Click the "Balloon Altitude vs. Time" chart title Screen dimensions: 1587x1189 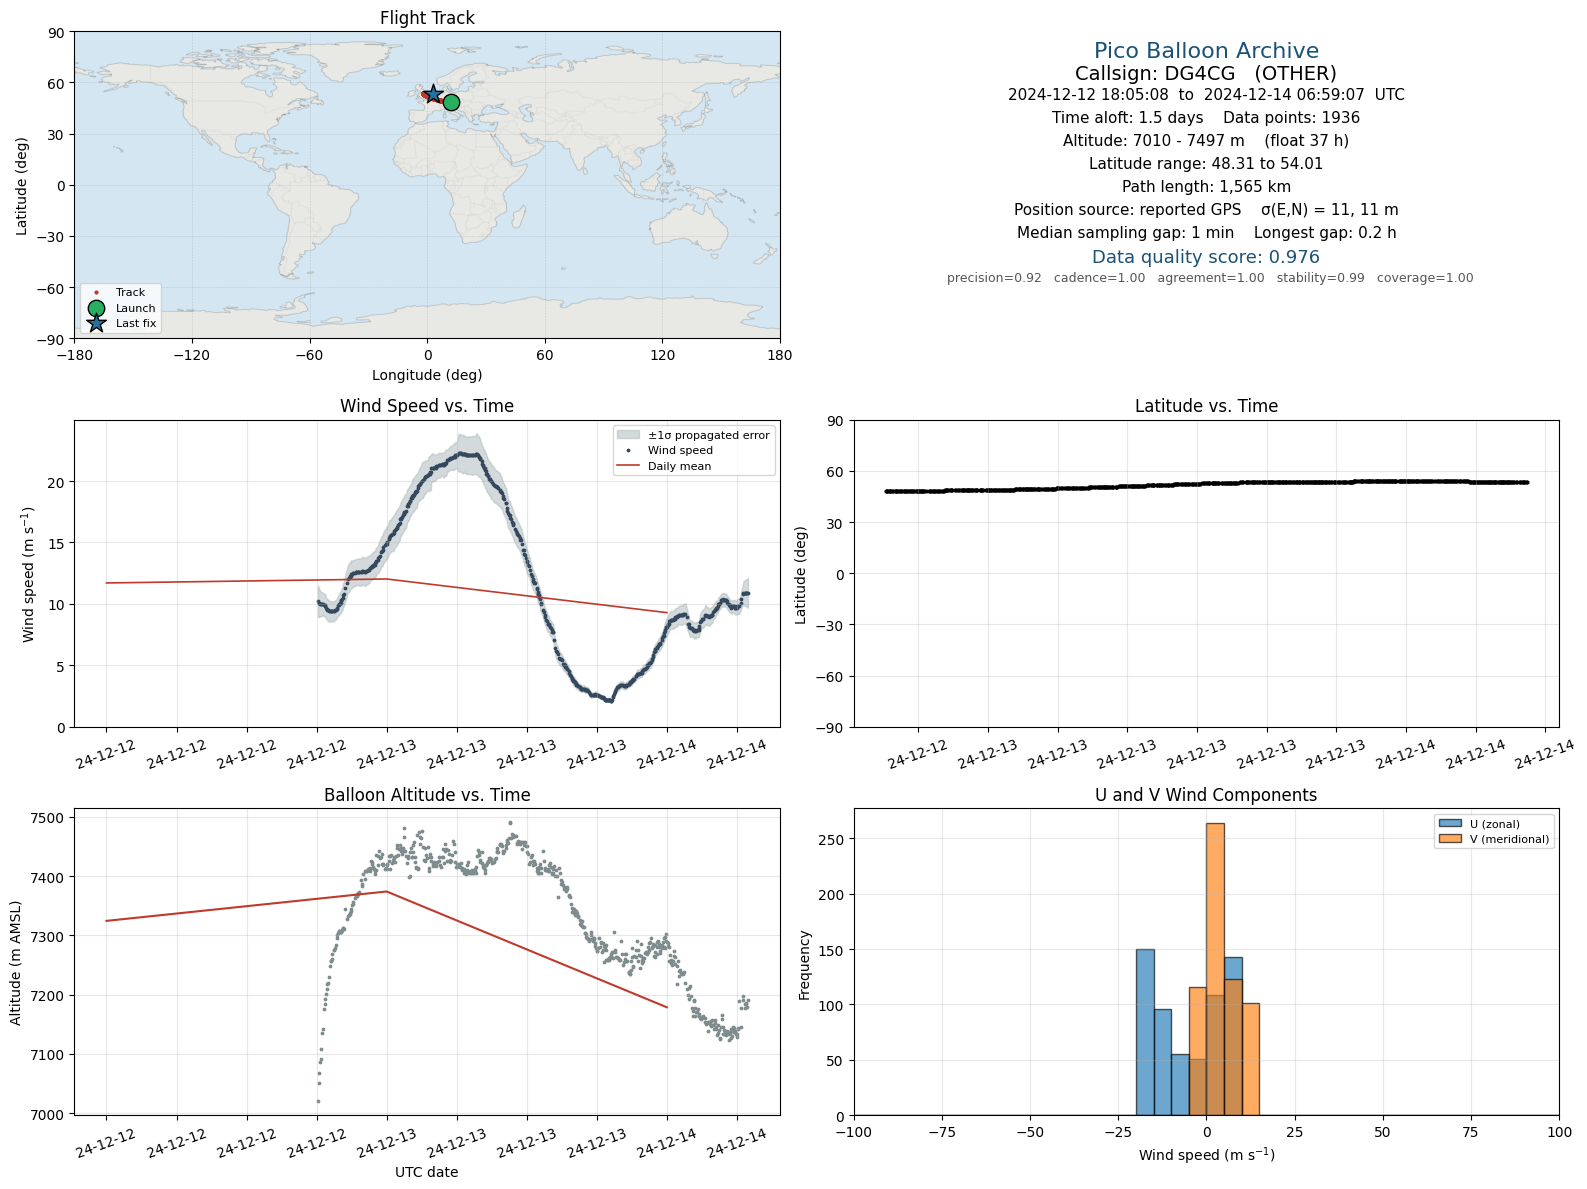tap(427, 795)
